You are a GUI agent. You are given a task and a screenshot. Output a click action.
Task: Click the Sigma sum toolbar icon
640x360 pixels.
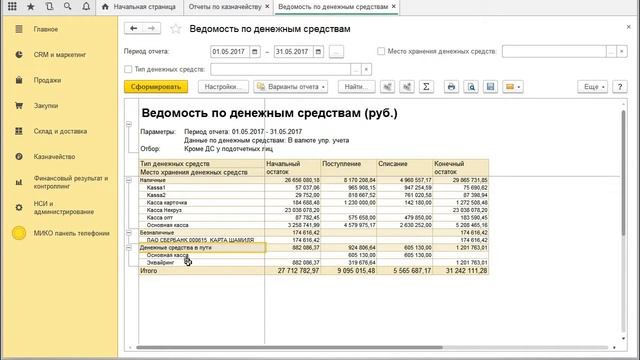pyautogui.click(x=426, y=87)
